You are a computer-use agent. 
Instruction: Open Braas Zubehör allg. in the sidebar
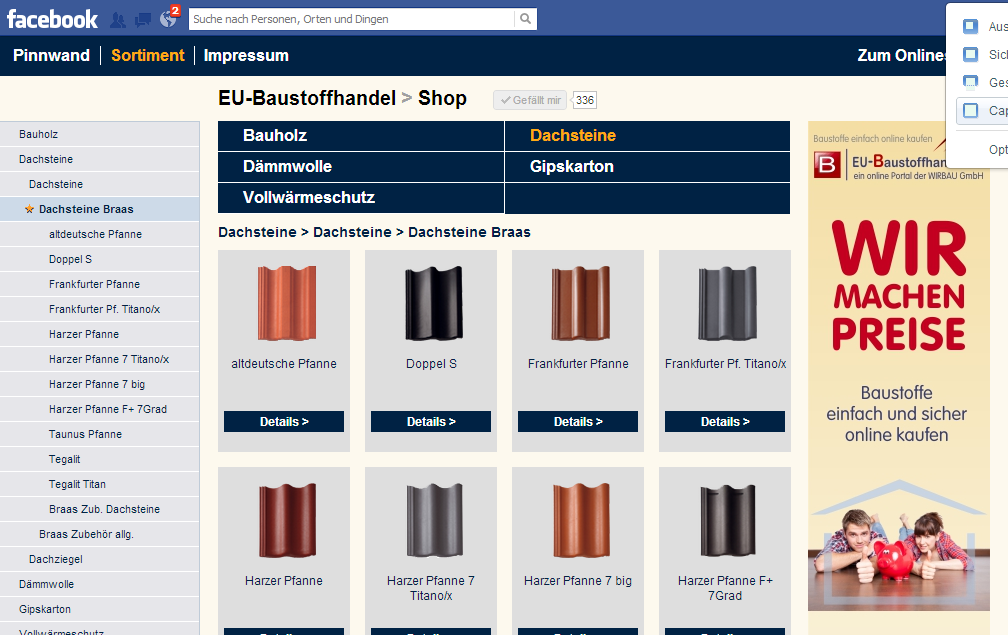[x=100, y=535]
